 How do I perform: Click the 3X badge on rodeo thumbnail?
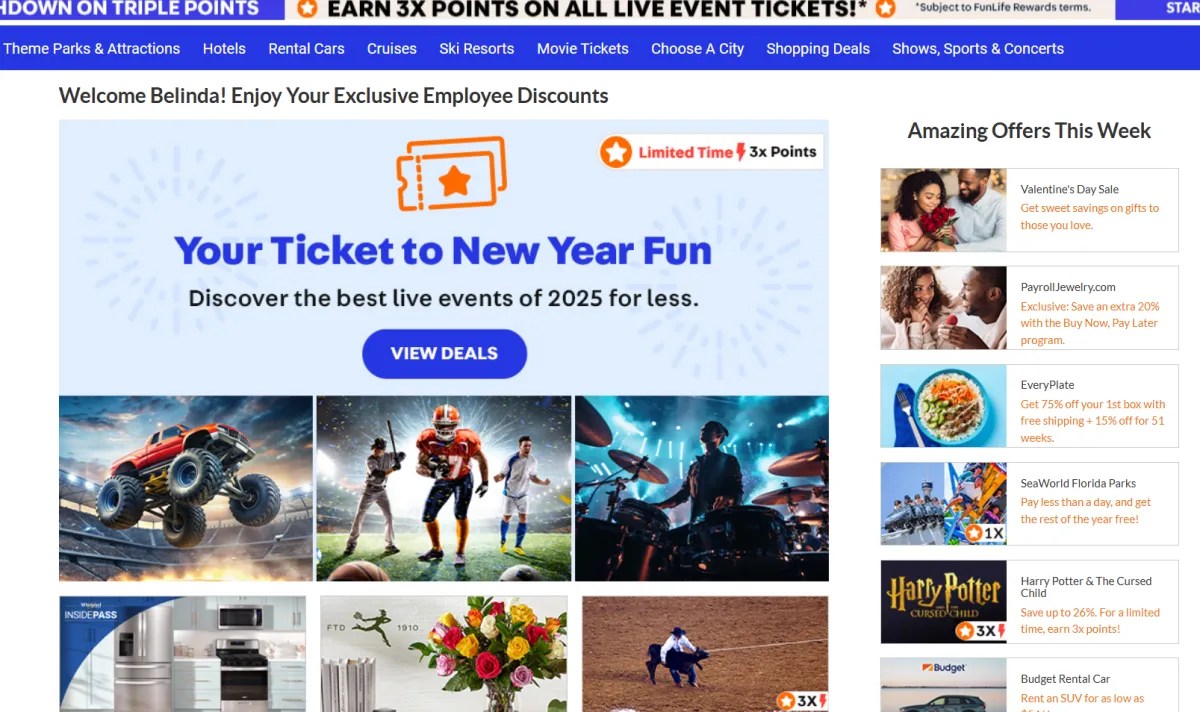[802, 701]
